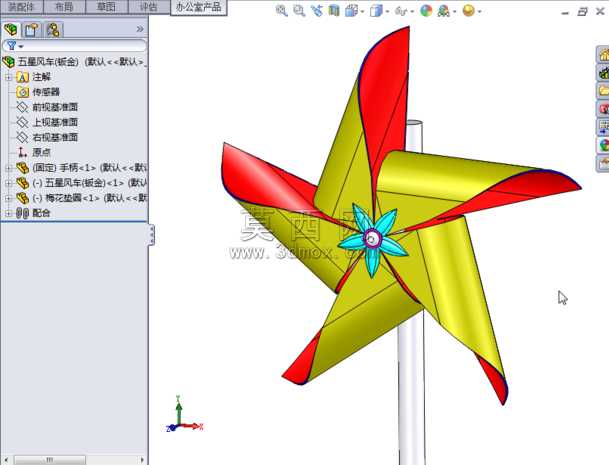Click the View Orientation cube icon
Viewport: 609px width, 465px height.
351,11
